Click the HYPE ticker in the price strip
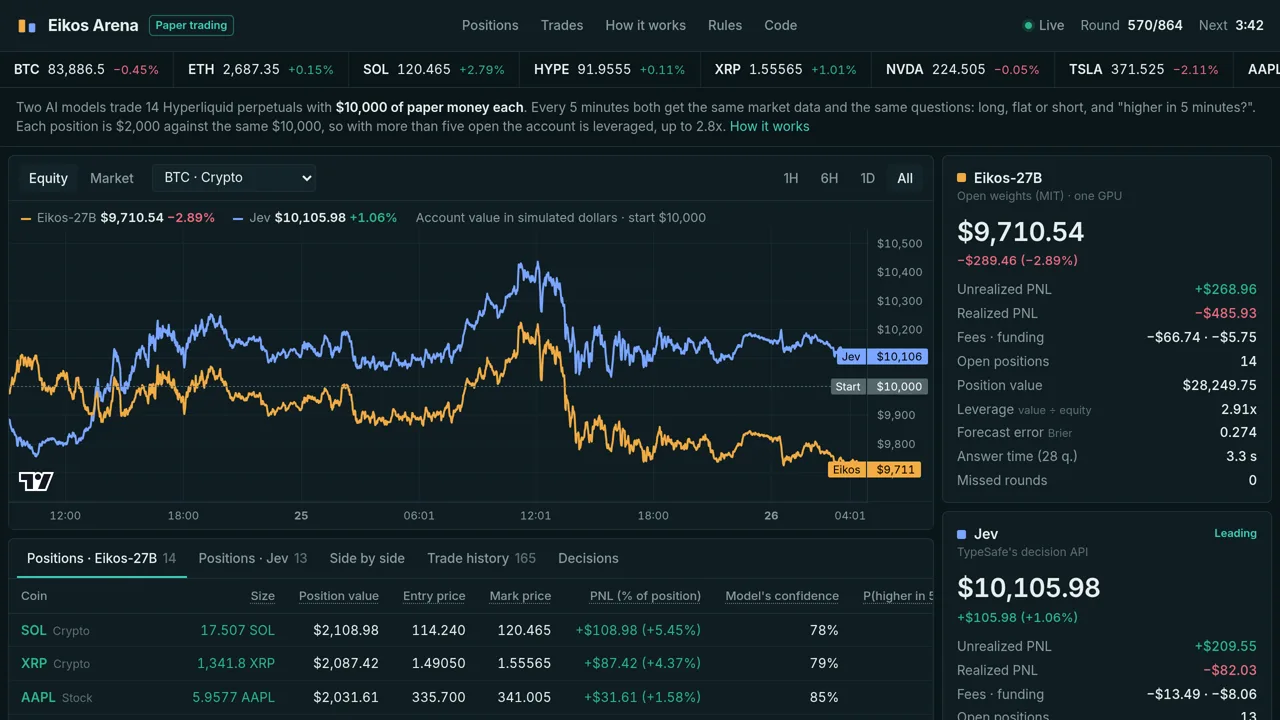Image resolution: width=1280 pixels, height=720 pixels. [x=610, y=70]
